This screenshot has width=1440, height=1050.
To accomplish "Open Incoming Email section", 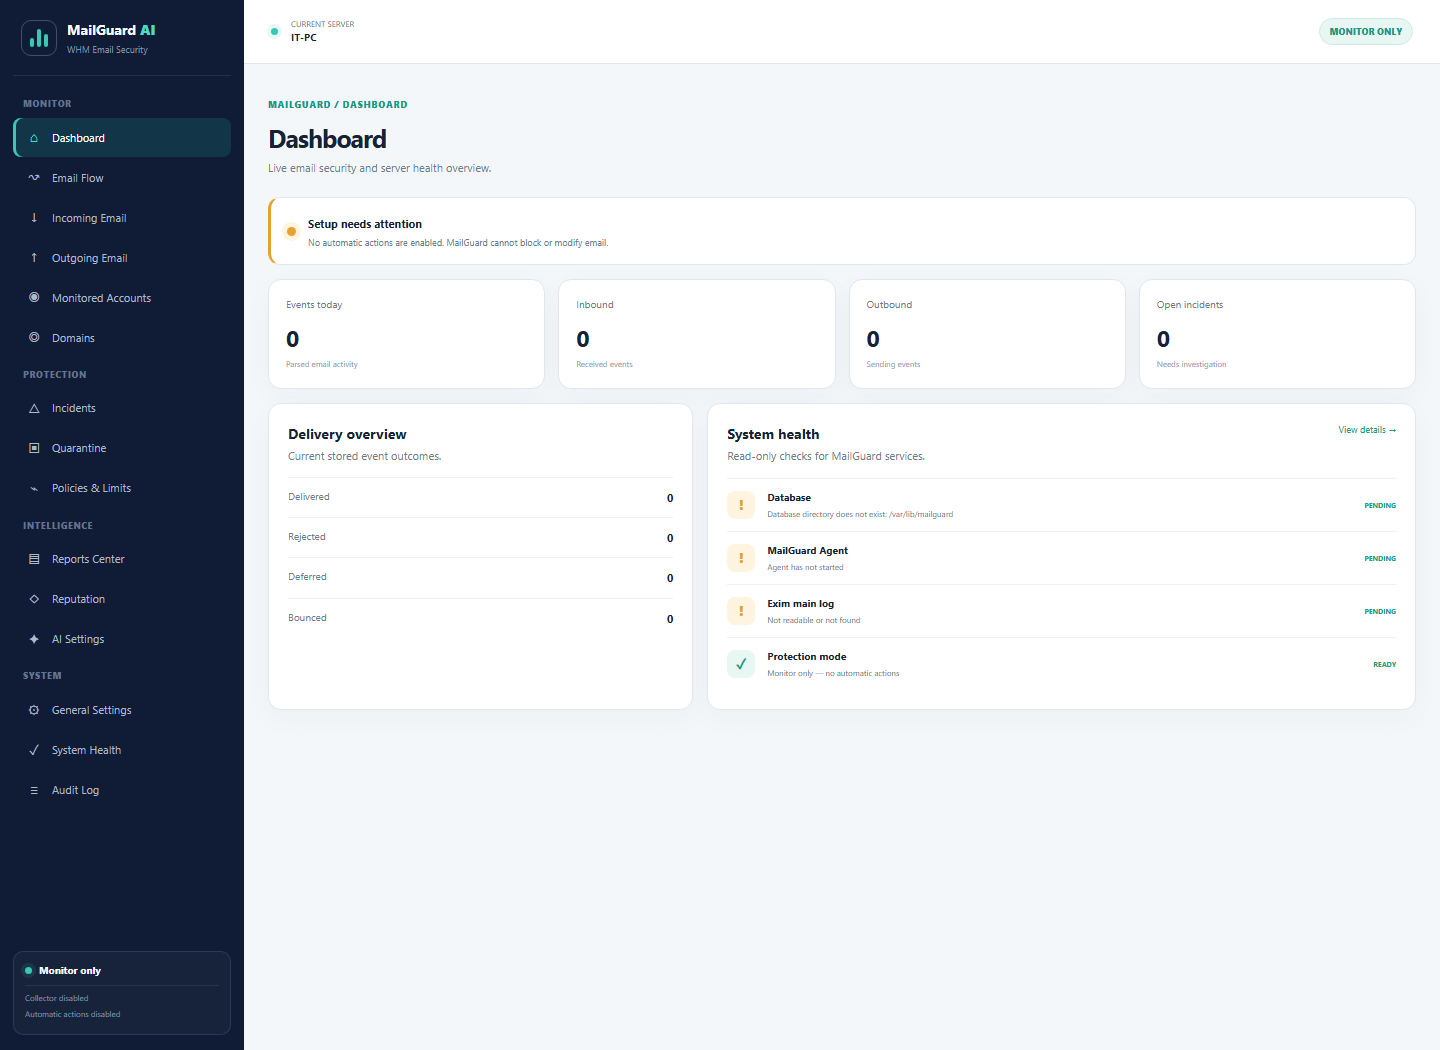I will pyautogui.click(x=122, y=218).
